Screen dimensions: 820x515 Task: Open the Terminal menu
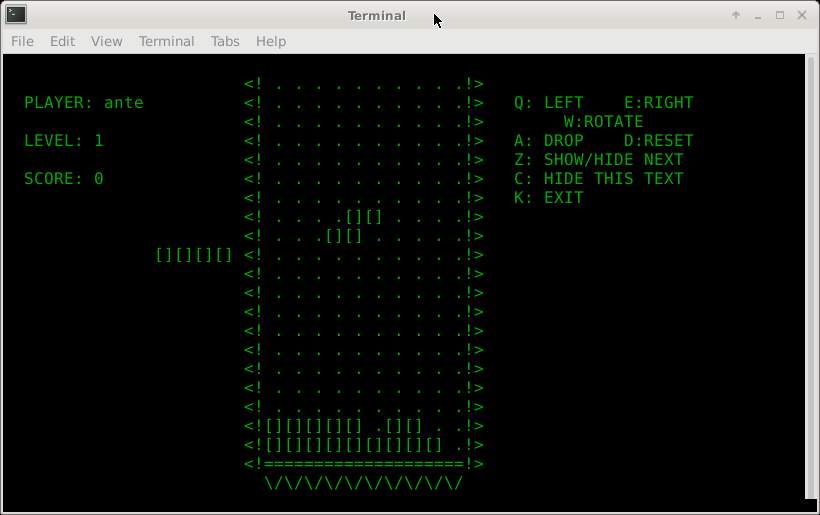point(166,41)
